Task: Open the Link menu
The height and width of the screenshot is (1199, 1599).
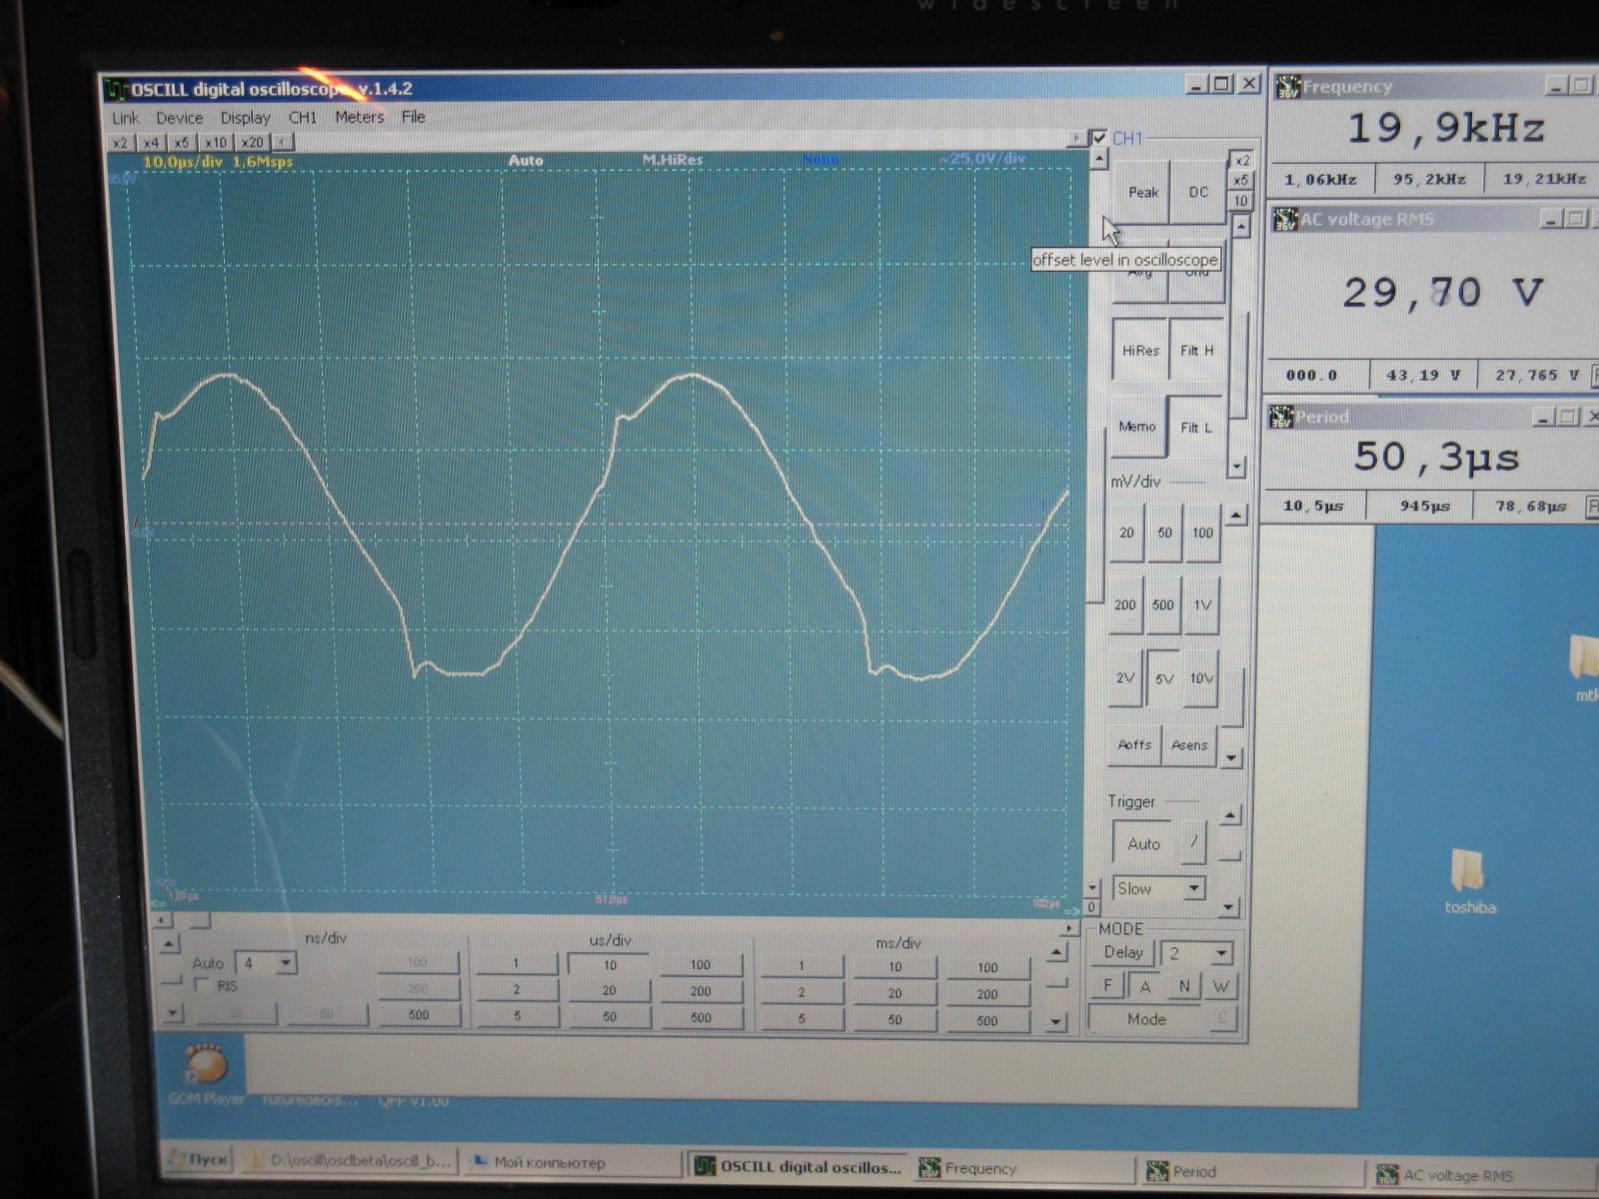Action: (x=125, y=118)
